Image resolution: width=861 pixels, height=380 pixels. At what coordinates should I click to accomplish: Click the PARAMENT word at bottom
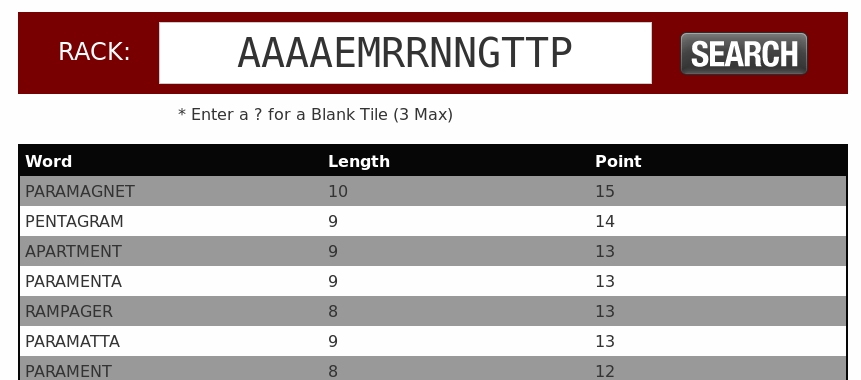tap(69, 371)
